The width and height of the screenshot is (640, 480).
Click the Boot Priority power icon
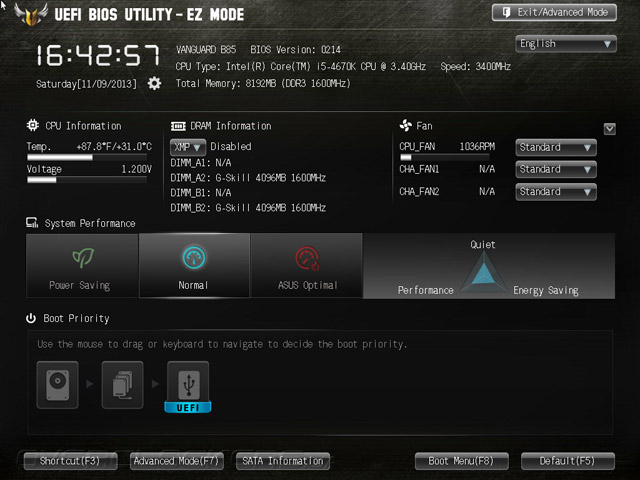pyautogui.click(x=31, y=318)
